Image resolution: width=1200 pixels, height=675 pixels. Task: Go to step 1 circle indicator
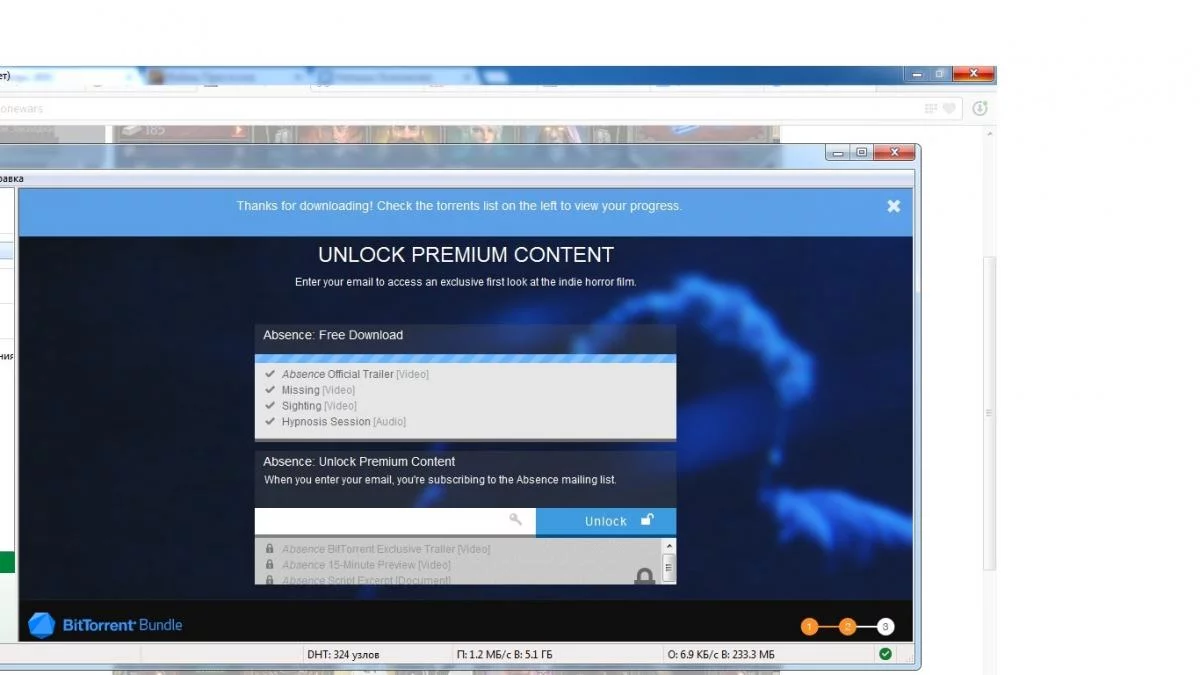pos(809,627)
